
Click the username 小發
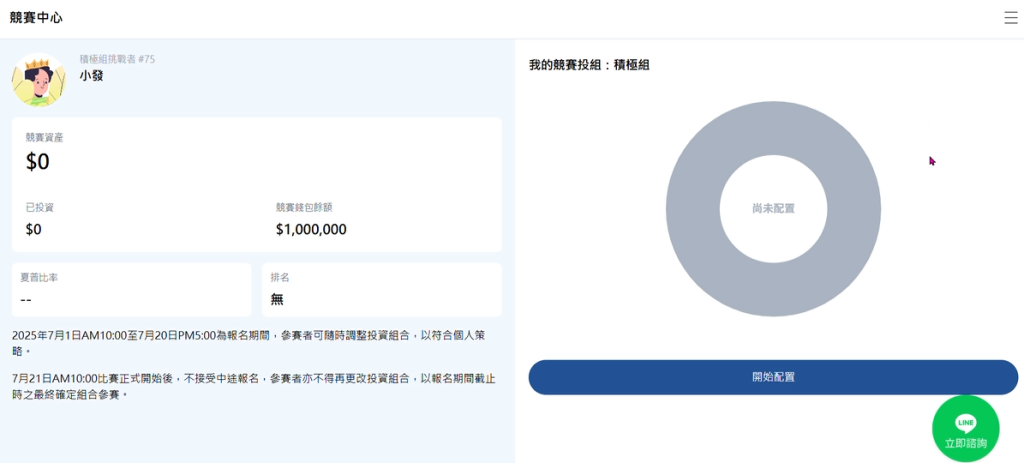tap(91, 76)
